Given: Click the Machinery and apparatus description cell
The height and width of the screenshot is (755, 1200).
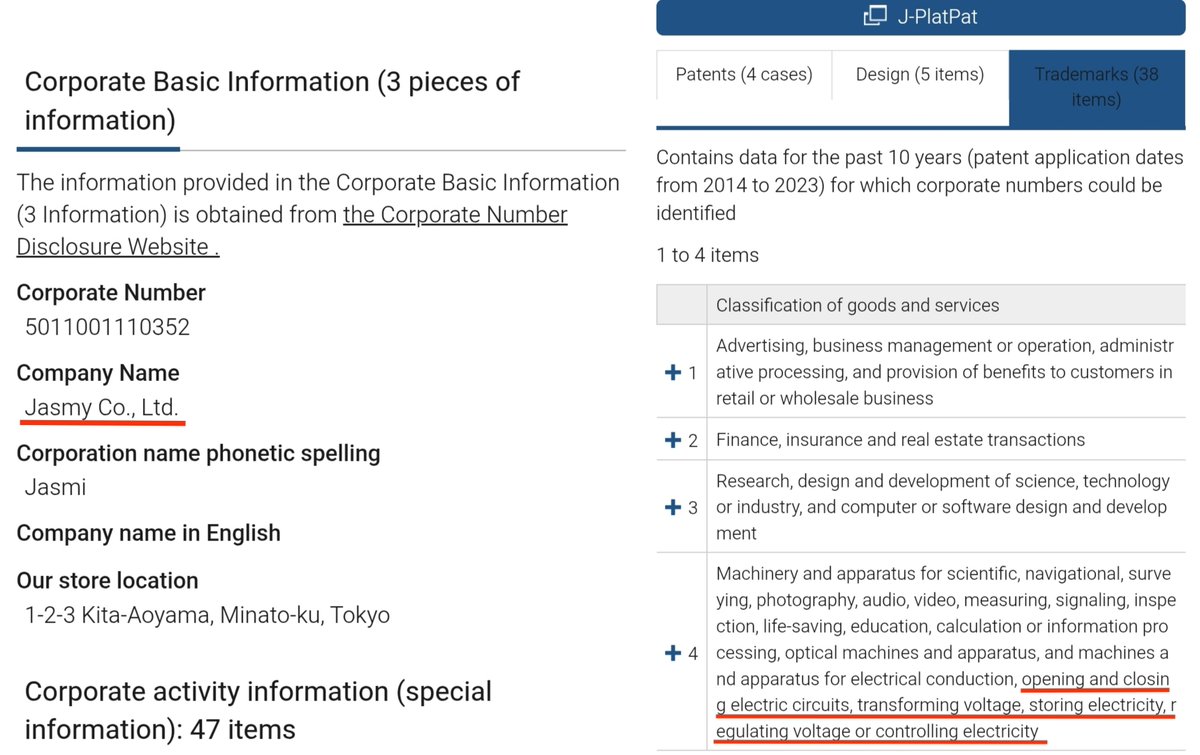Looking at the screenshot, I should [x=946, y=653].
